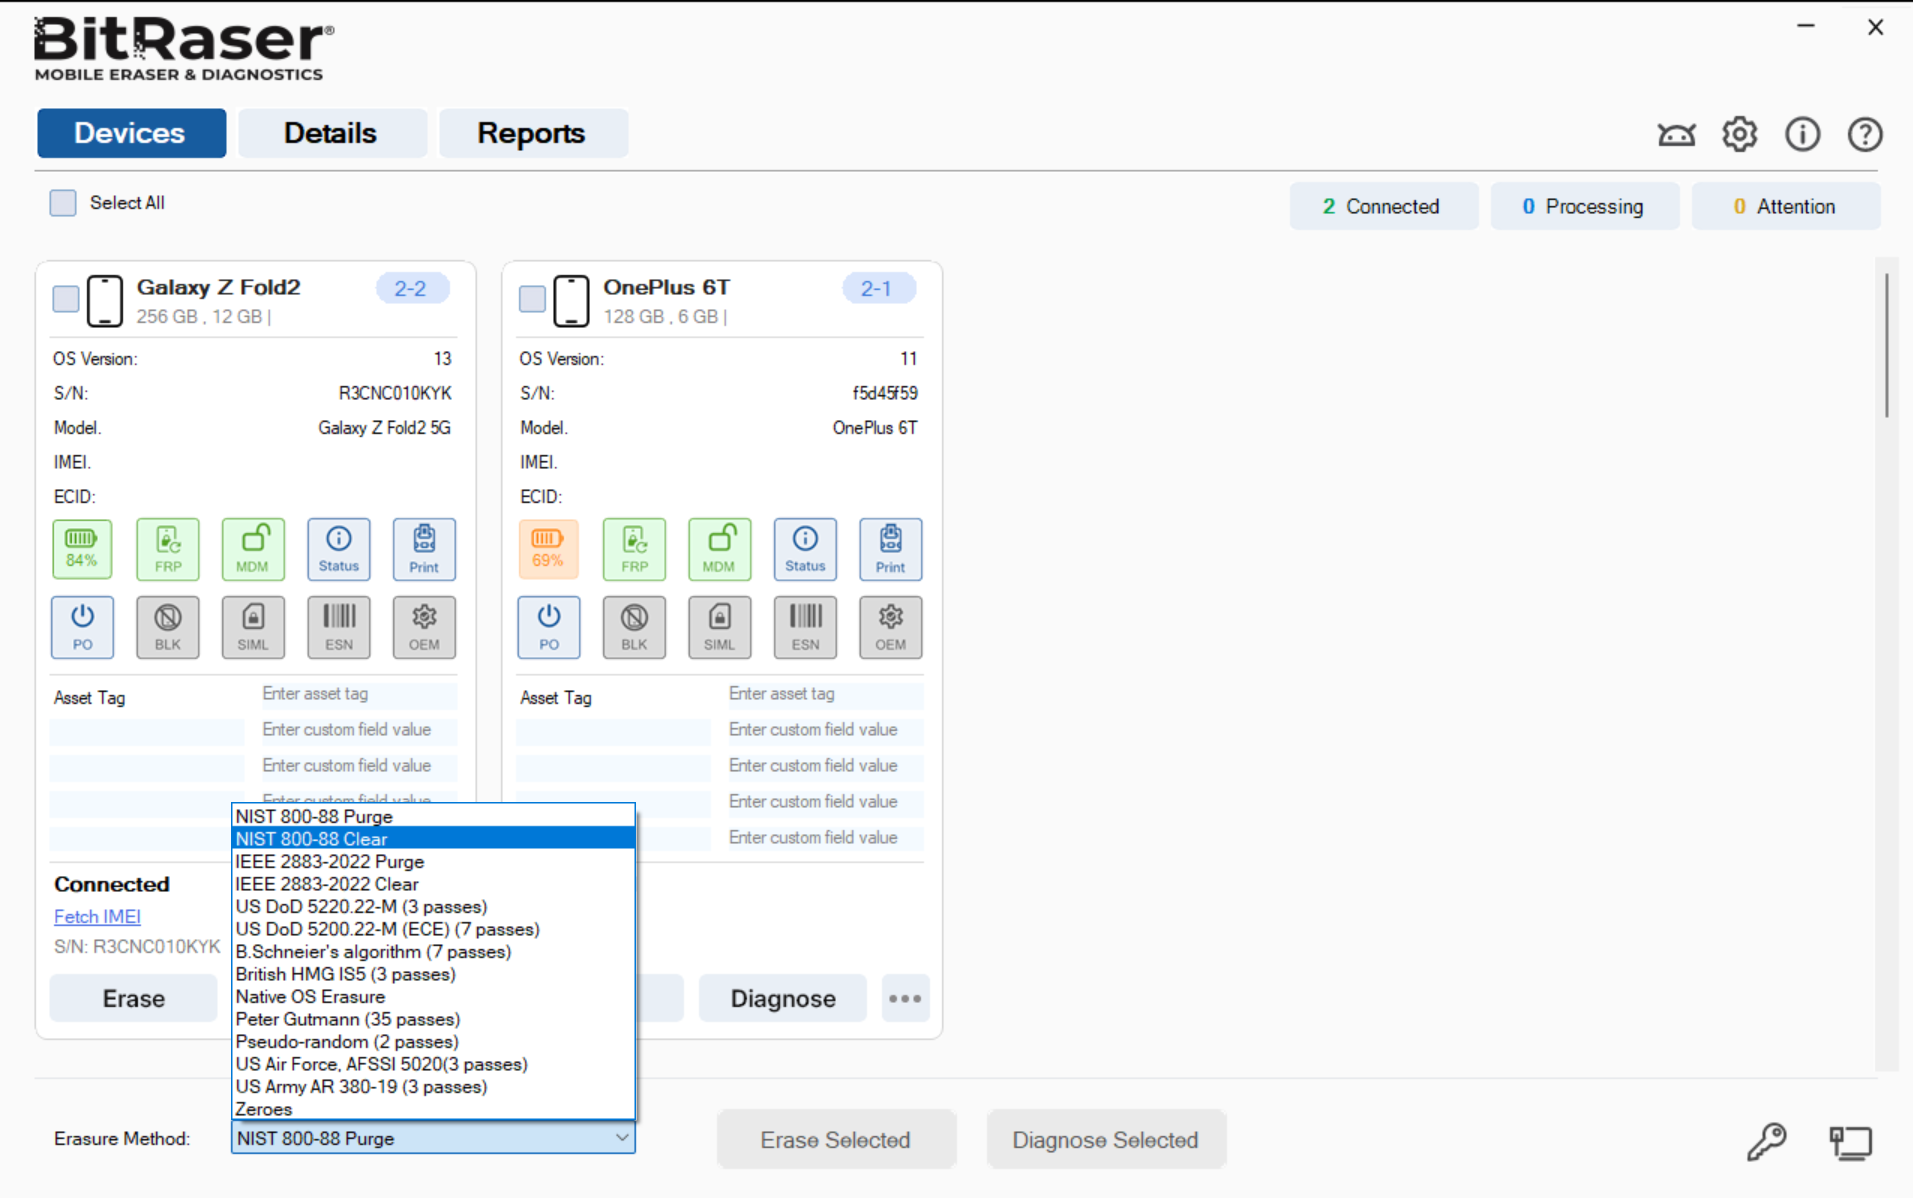Click the Erase Selected button
The height and width of the screenshot is (1198, 1913).
tap(836, 1140)
